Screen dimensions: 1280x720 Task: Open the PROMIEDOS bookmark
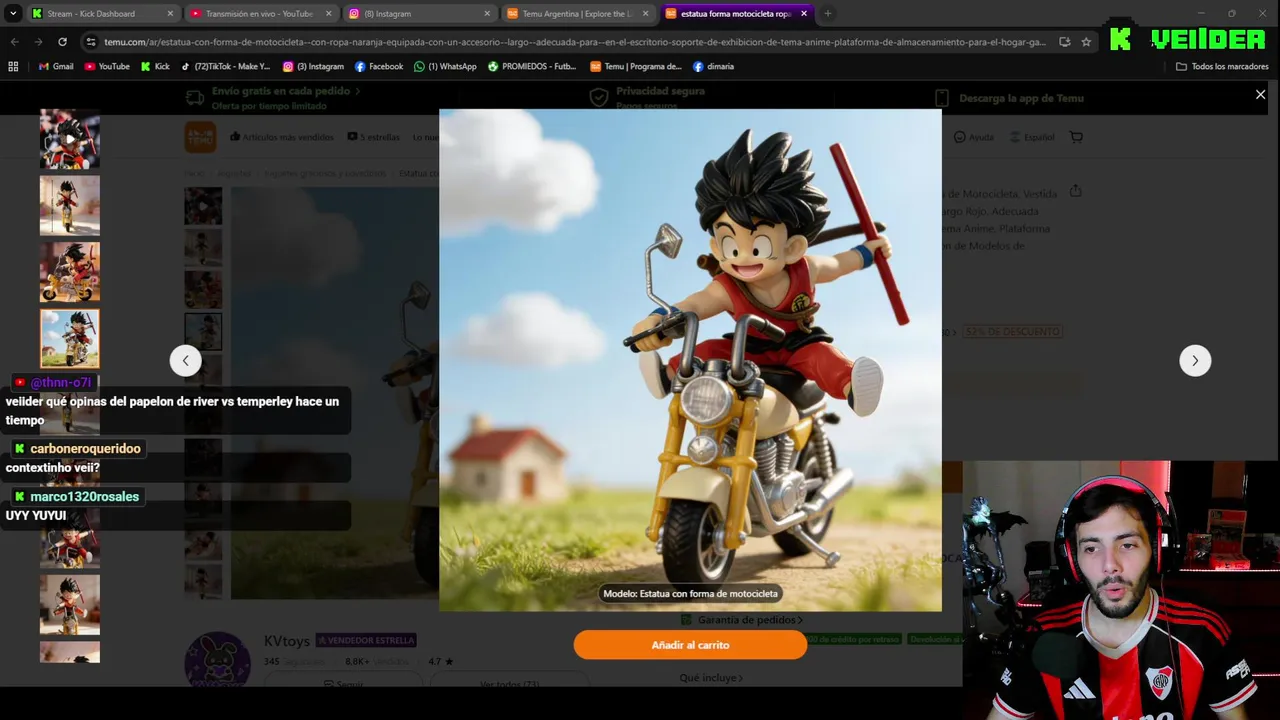(532, 66)
